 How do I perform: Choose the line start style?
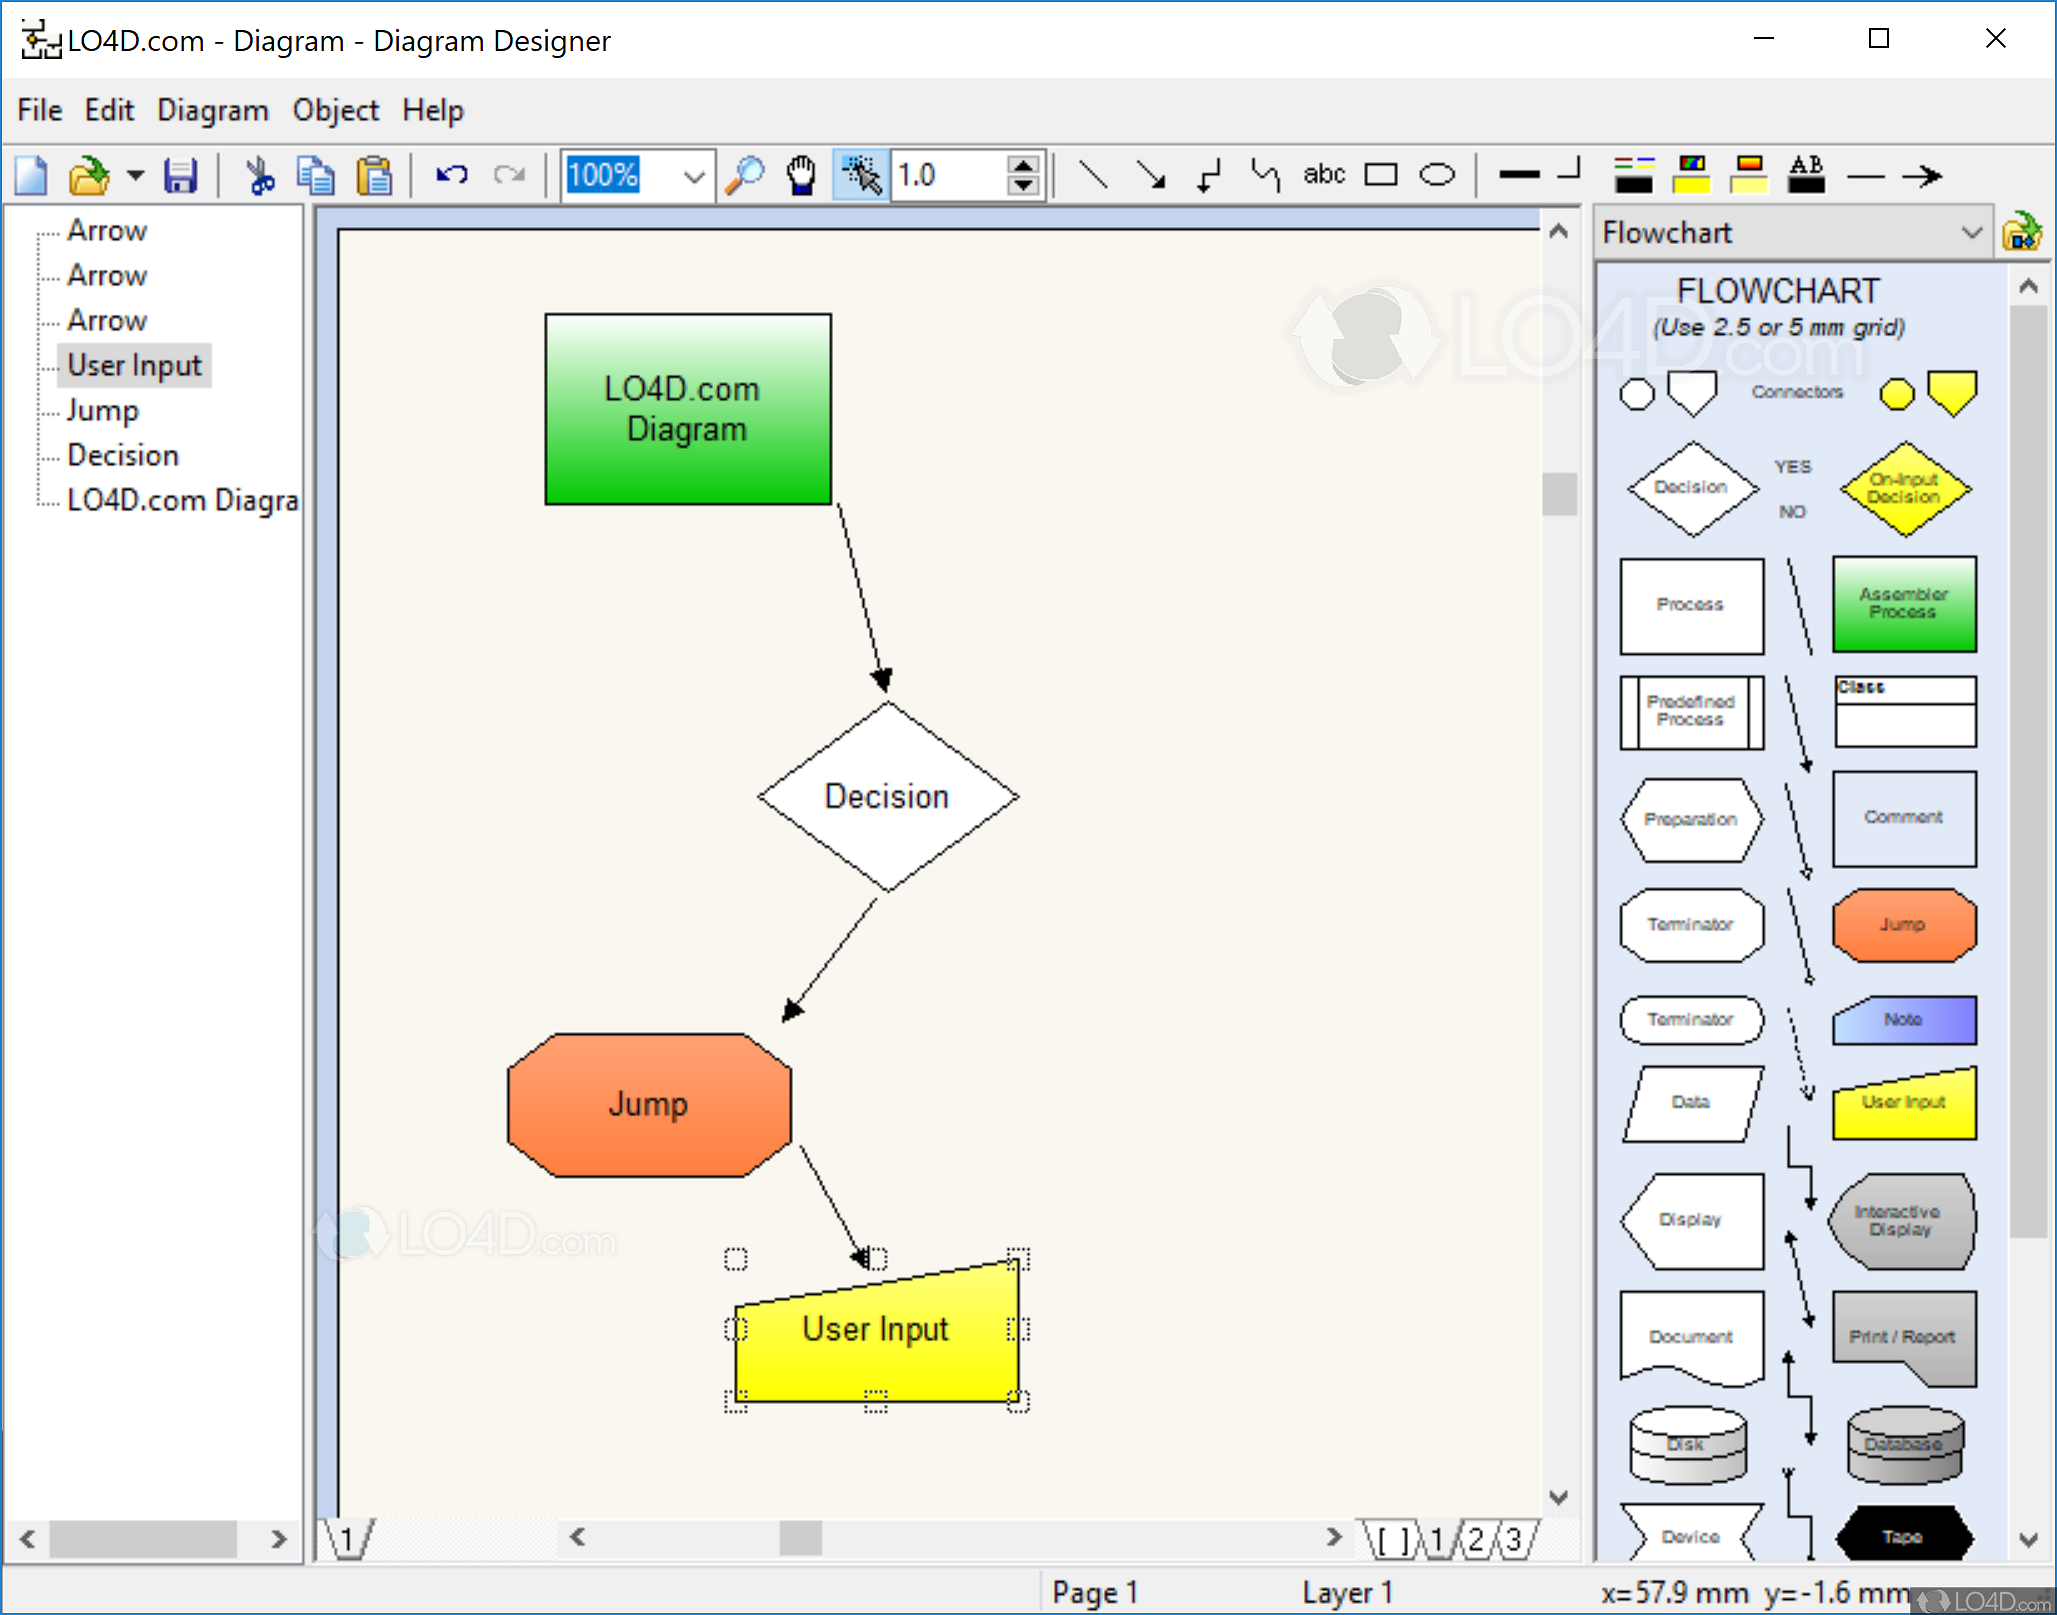pos(1865,177)
